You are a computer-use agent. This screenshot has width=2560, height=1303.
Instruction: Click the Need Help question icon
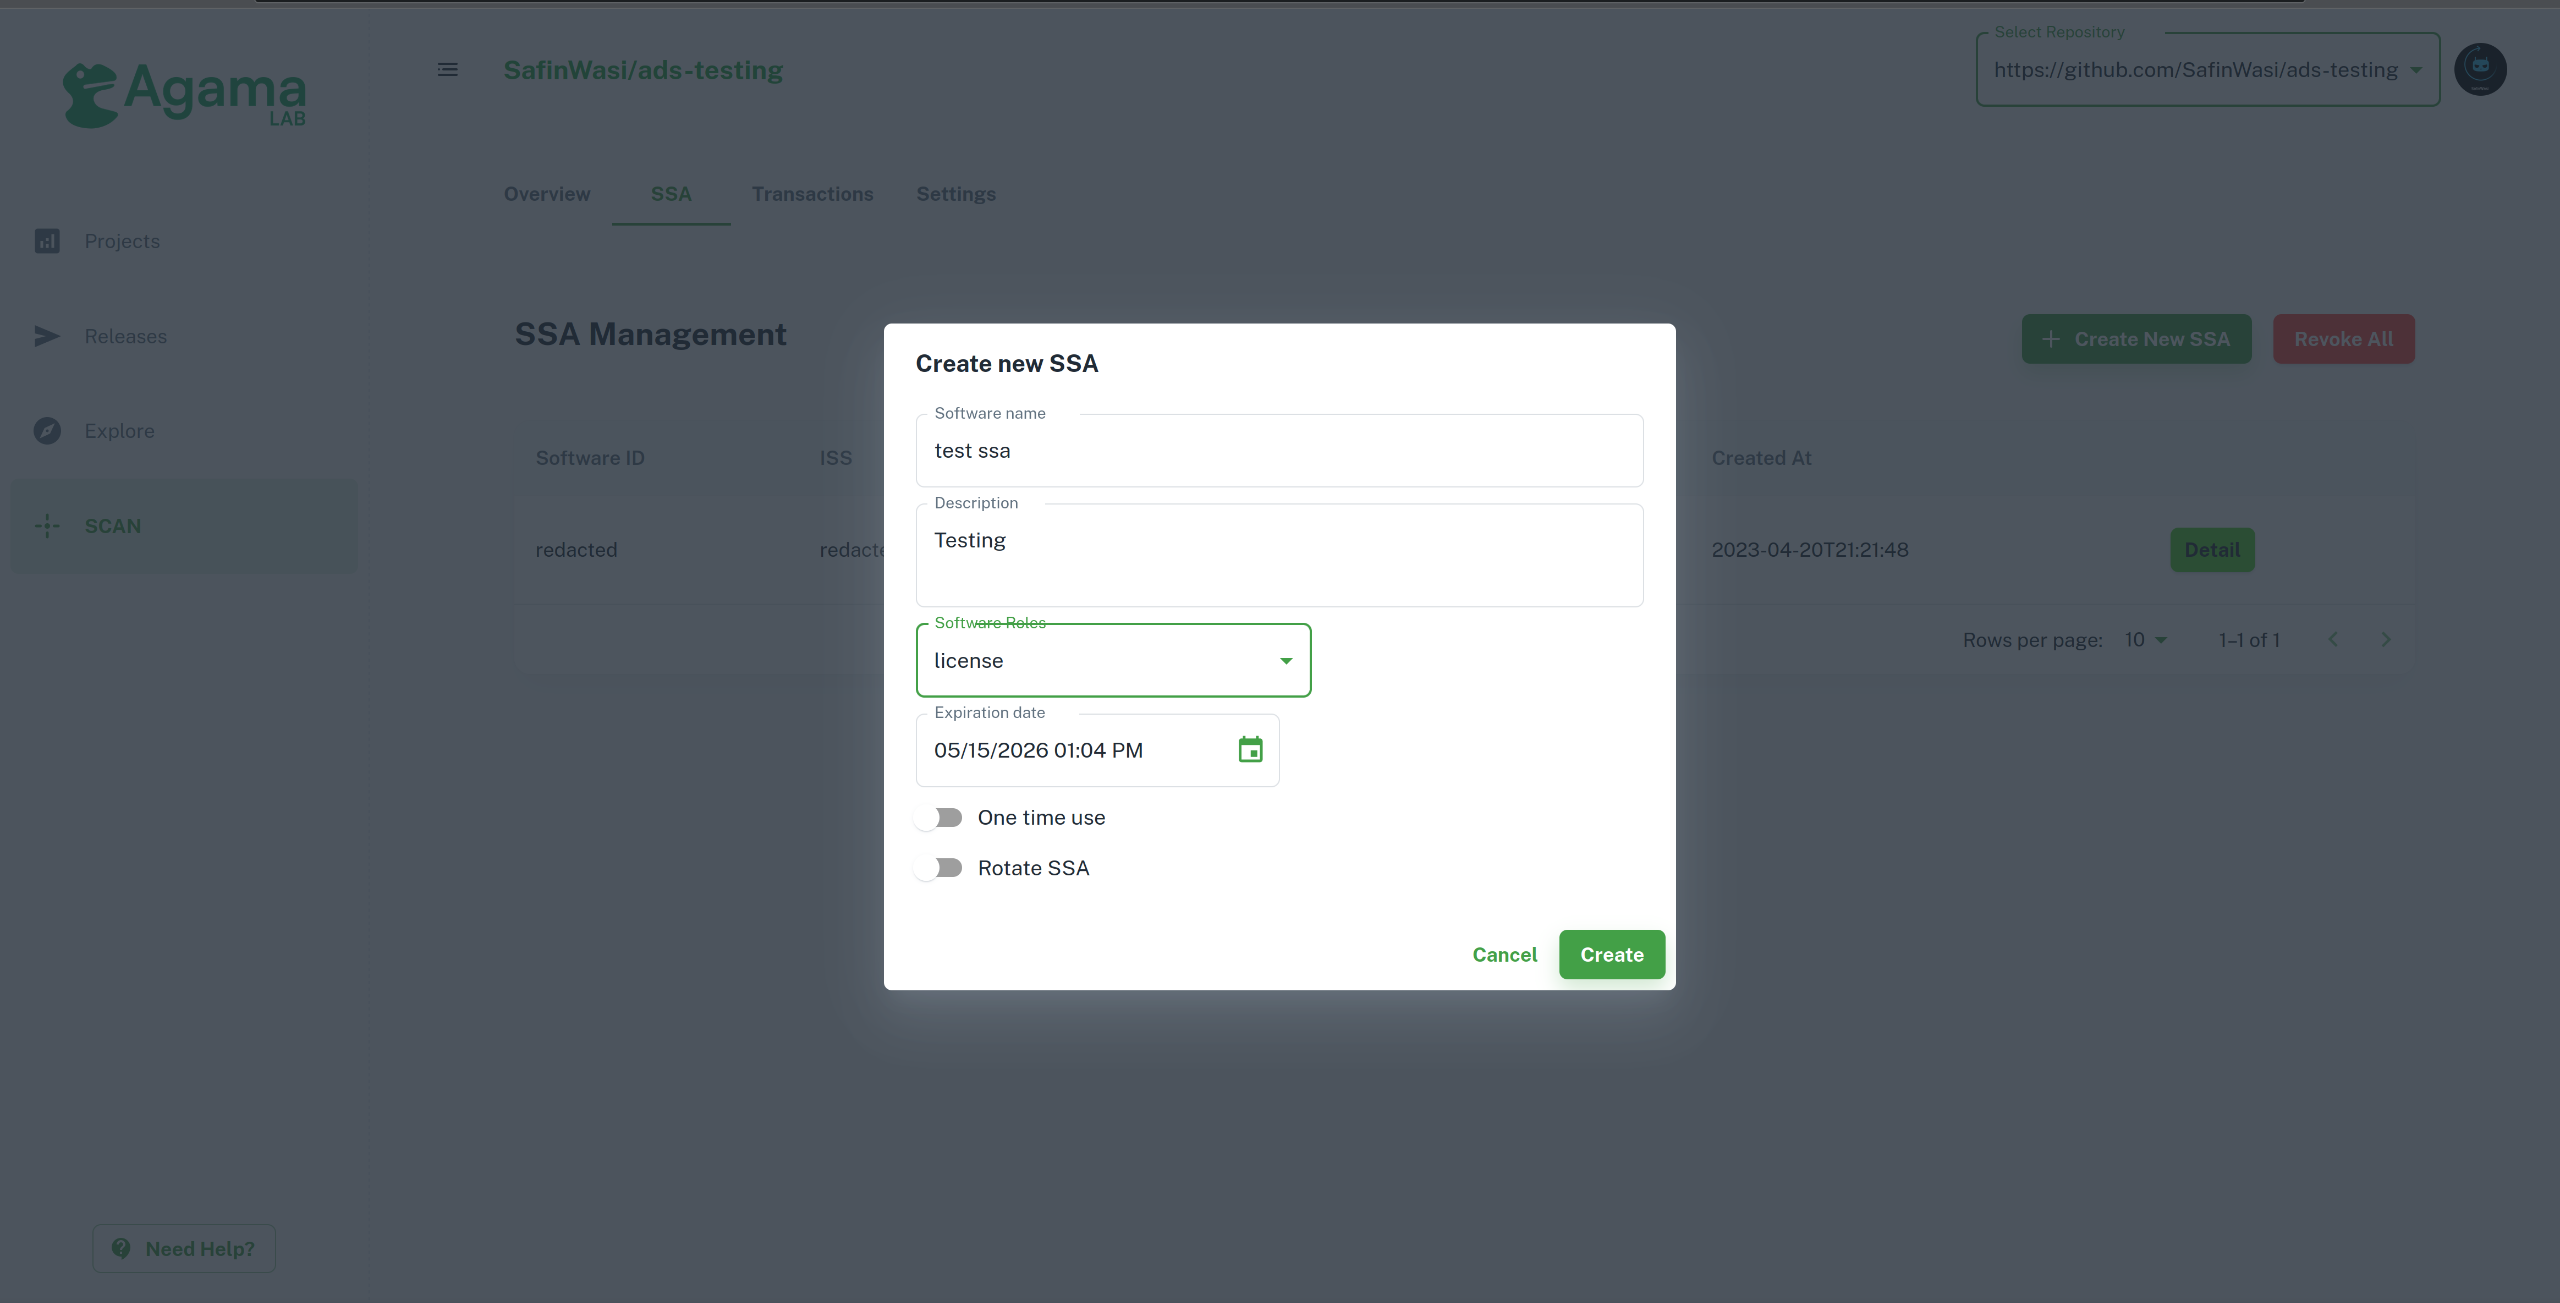click(x=122, y=1248)
